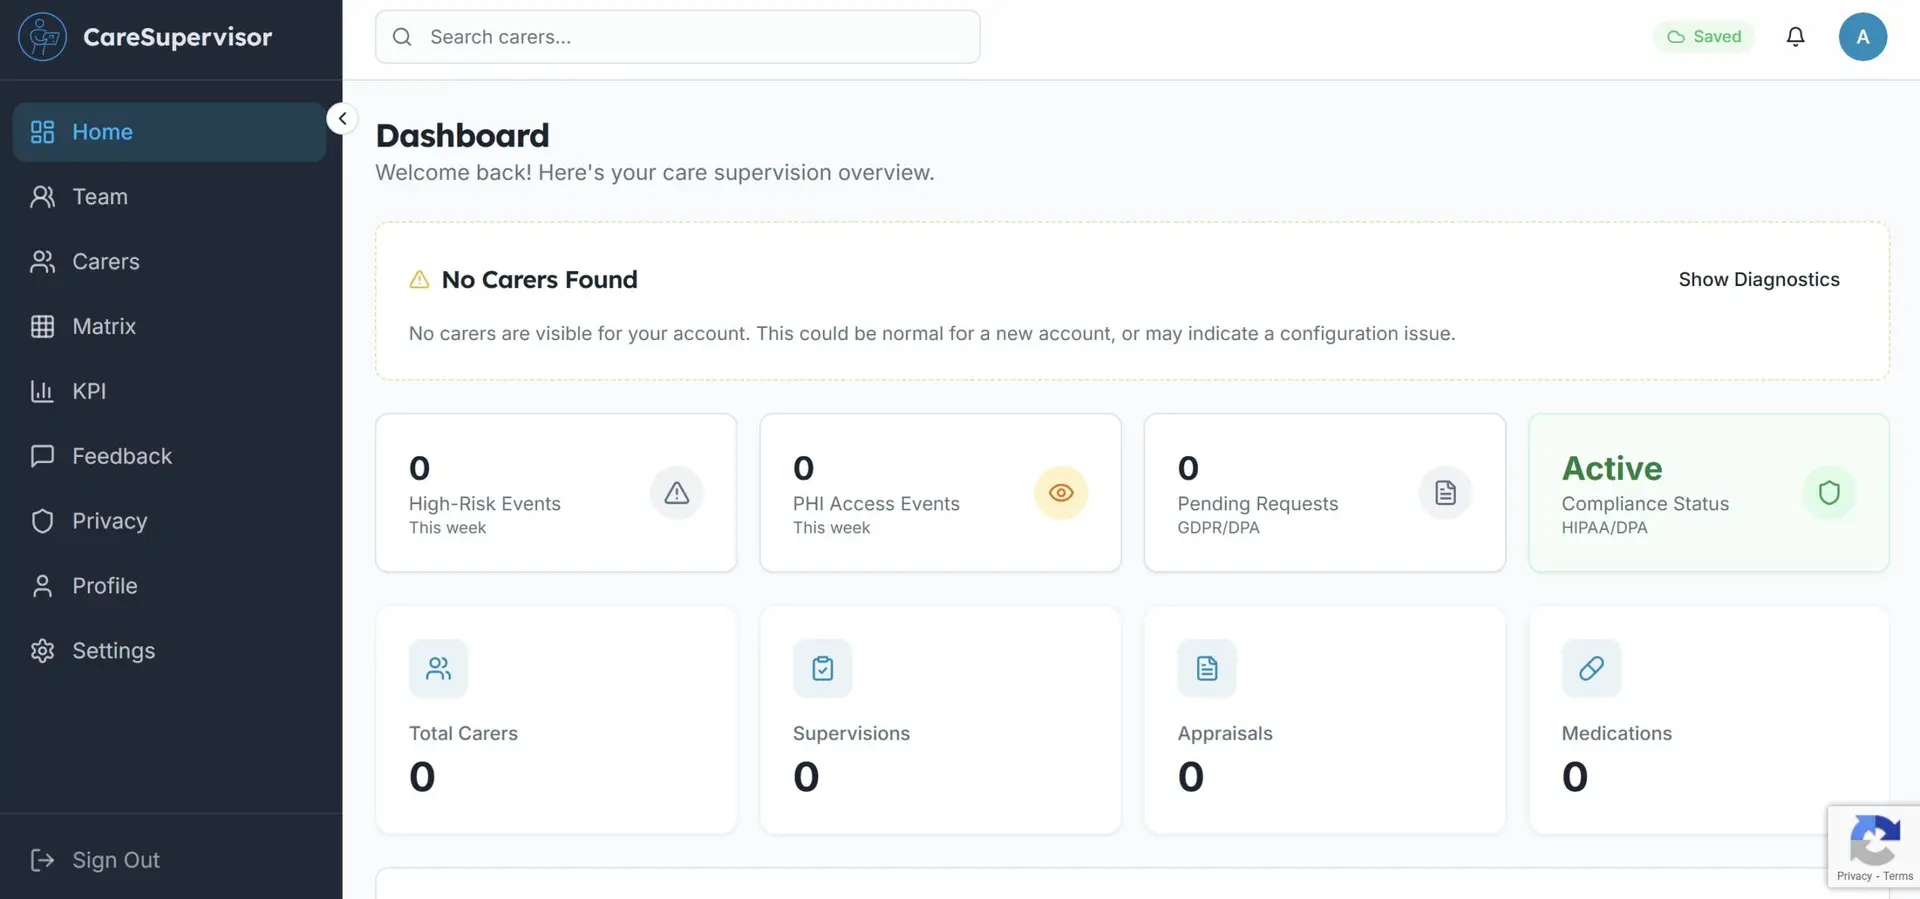Open the Matrix page
1920x899 pixels.
169,327
